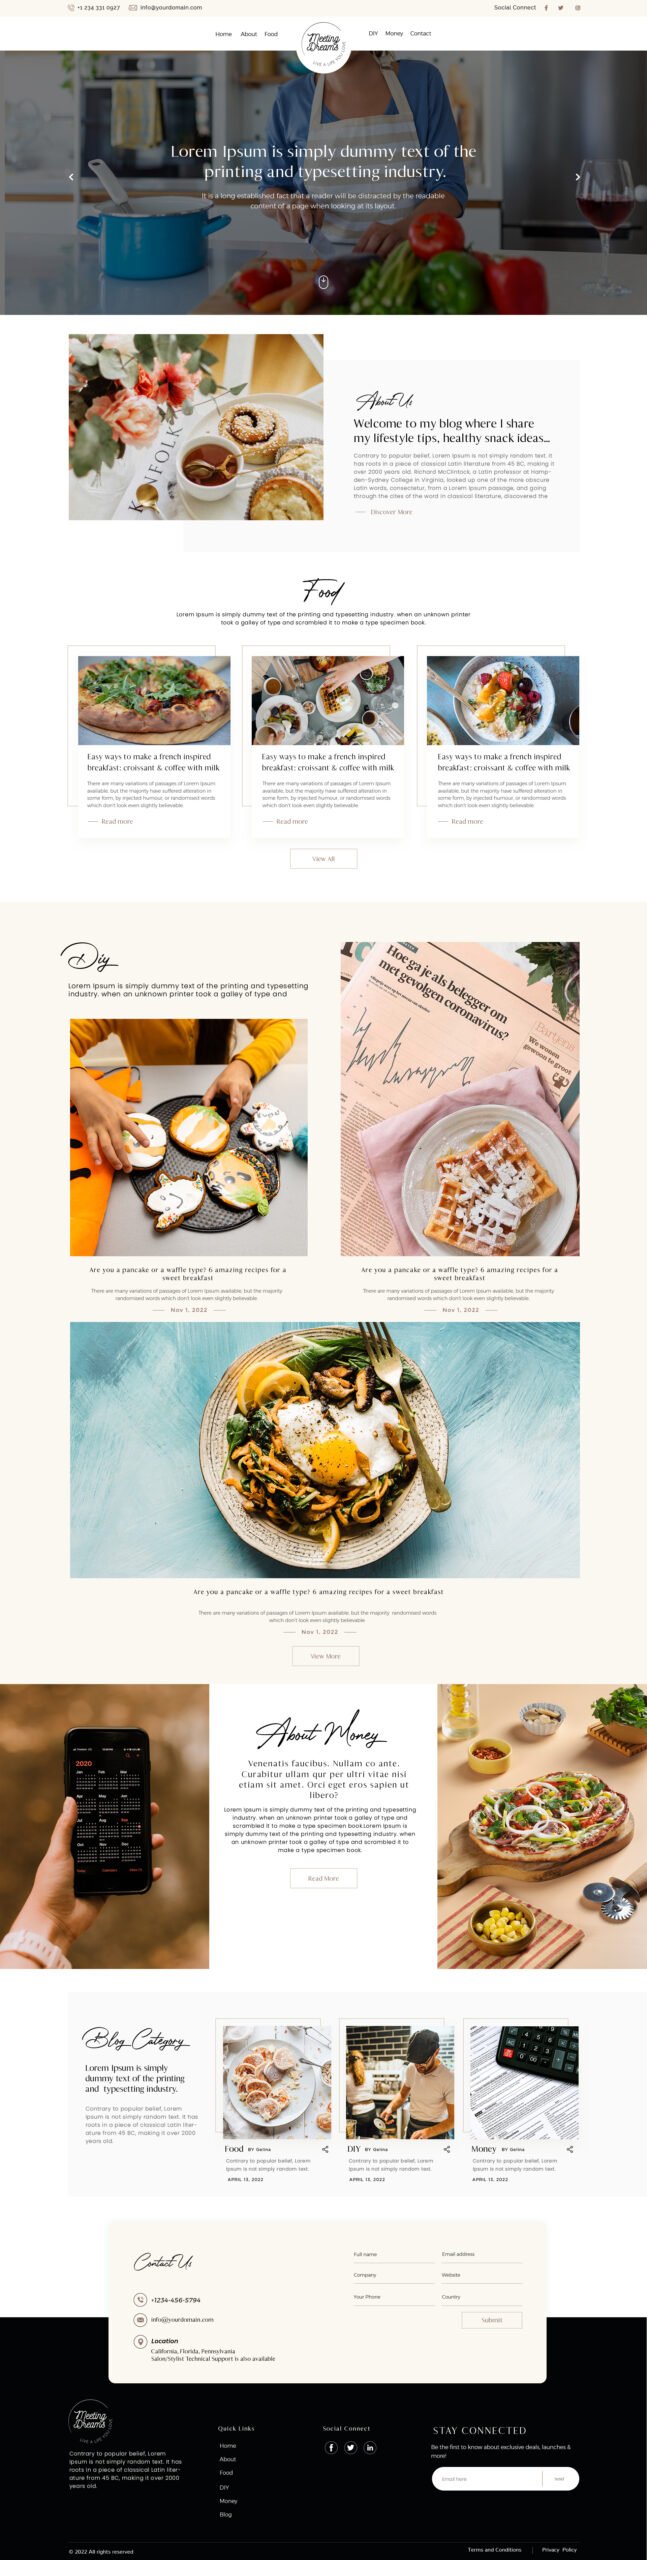This screenshot has height=2560, width=647.
Task: Click the location pin icon in contact section
Action: (x=140, y=2341)
